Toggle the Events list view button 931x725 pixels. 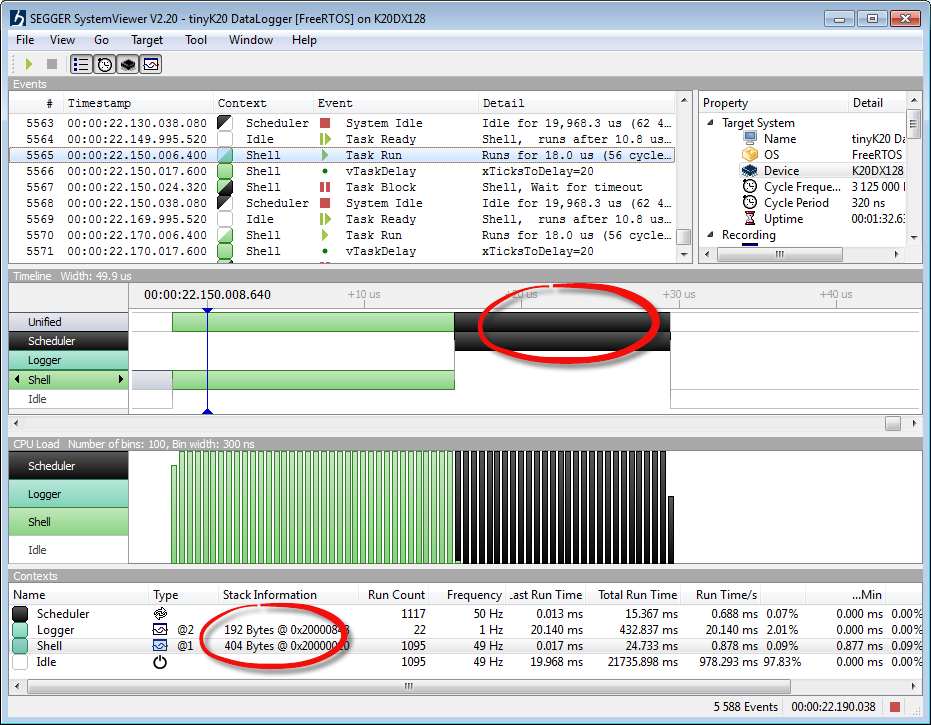[82, 64]
